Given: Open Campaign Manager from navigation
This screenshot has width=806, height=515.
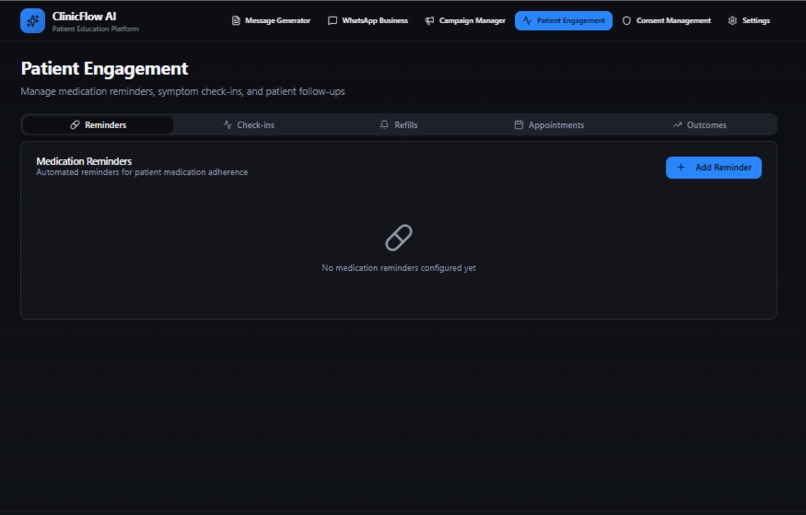Looking at the screenshot, I should pos(465,21).
